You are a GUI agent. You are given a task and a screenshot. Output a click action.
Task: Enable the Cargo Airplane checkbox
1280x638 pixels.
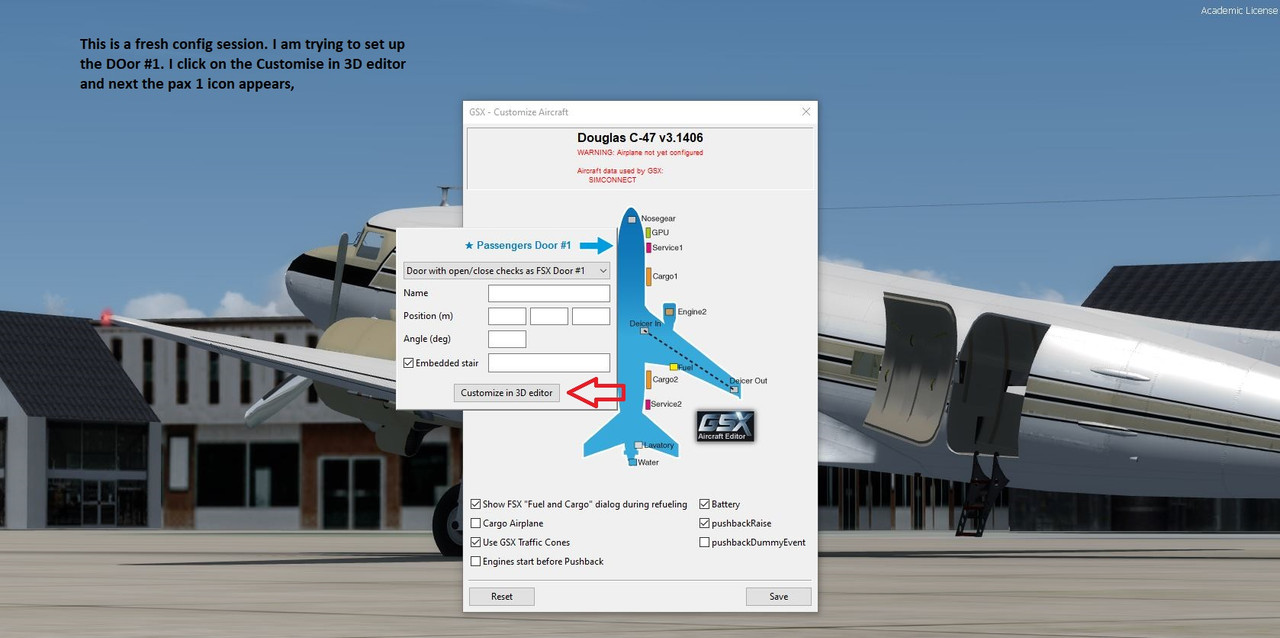tap(475, 524)
